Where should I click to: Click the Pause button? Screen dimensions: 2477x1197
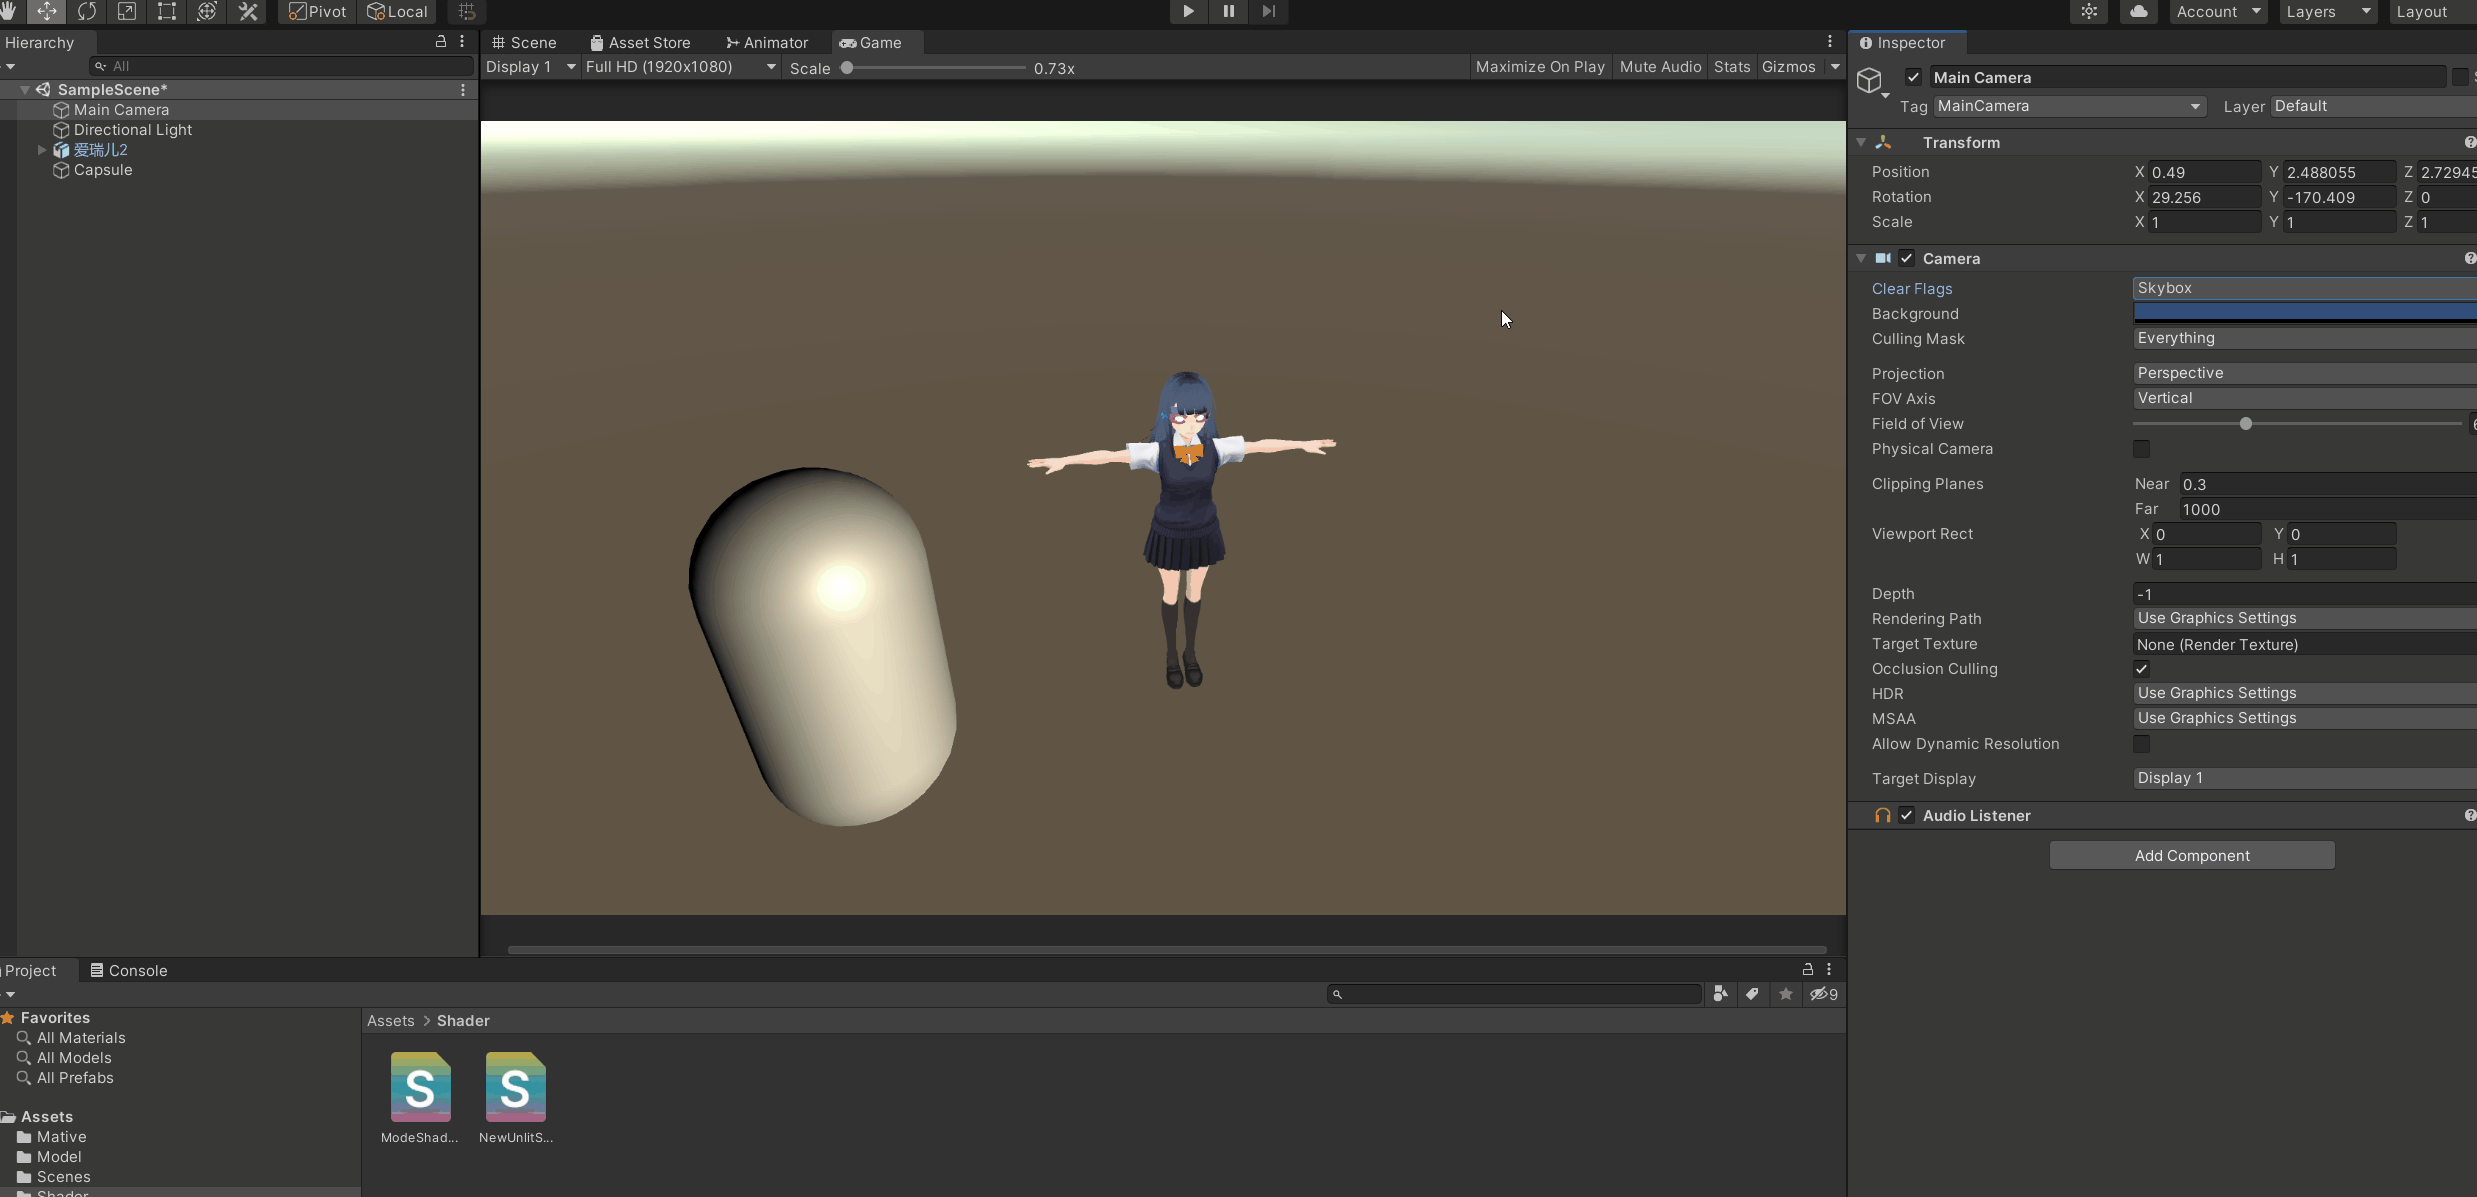pyautogui.click(x=1228, y=11)
